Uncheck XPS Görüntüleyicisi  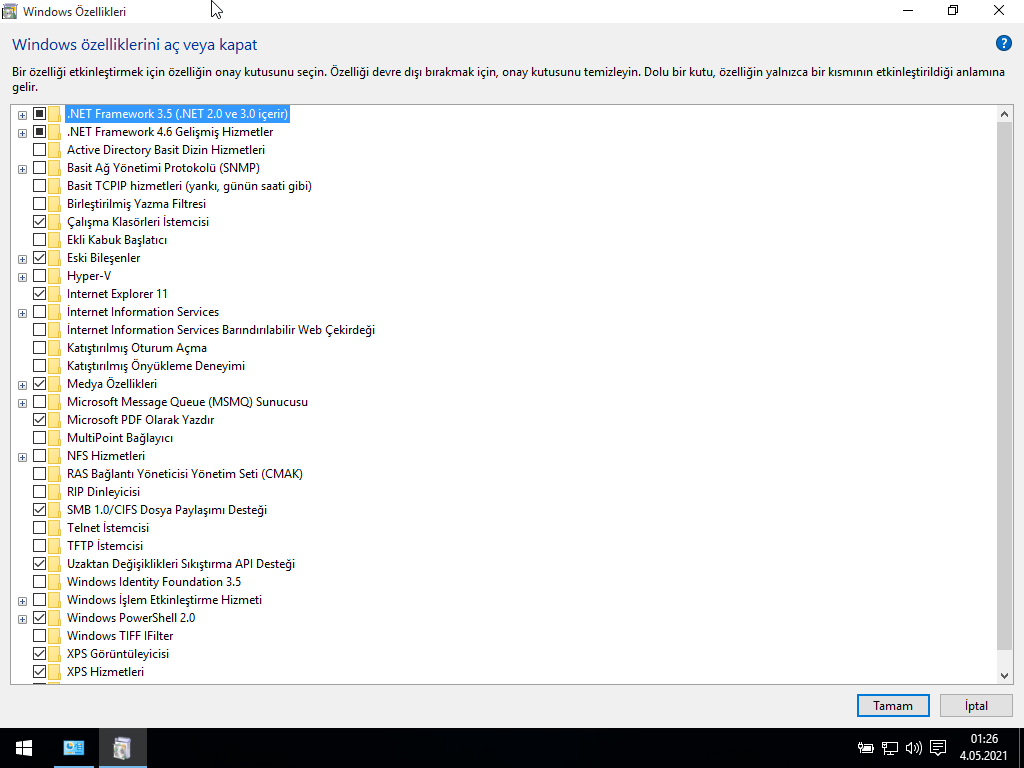point(39,654)
